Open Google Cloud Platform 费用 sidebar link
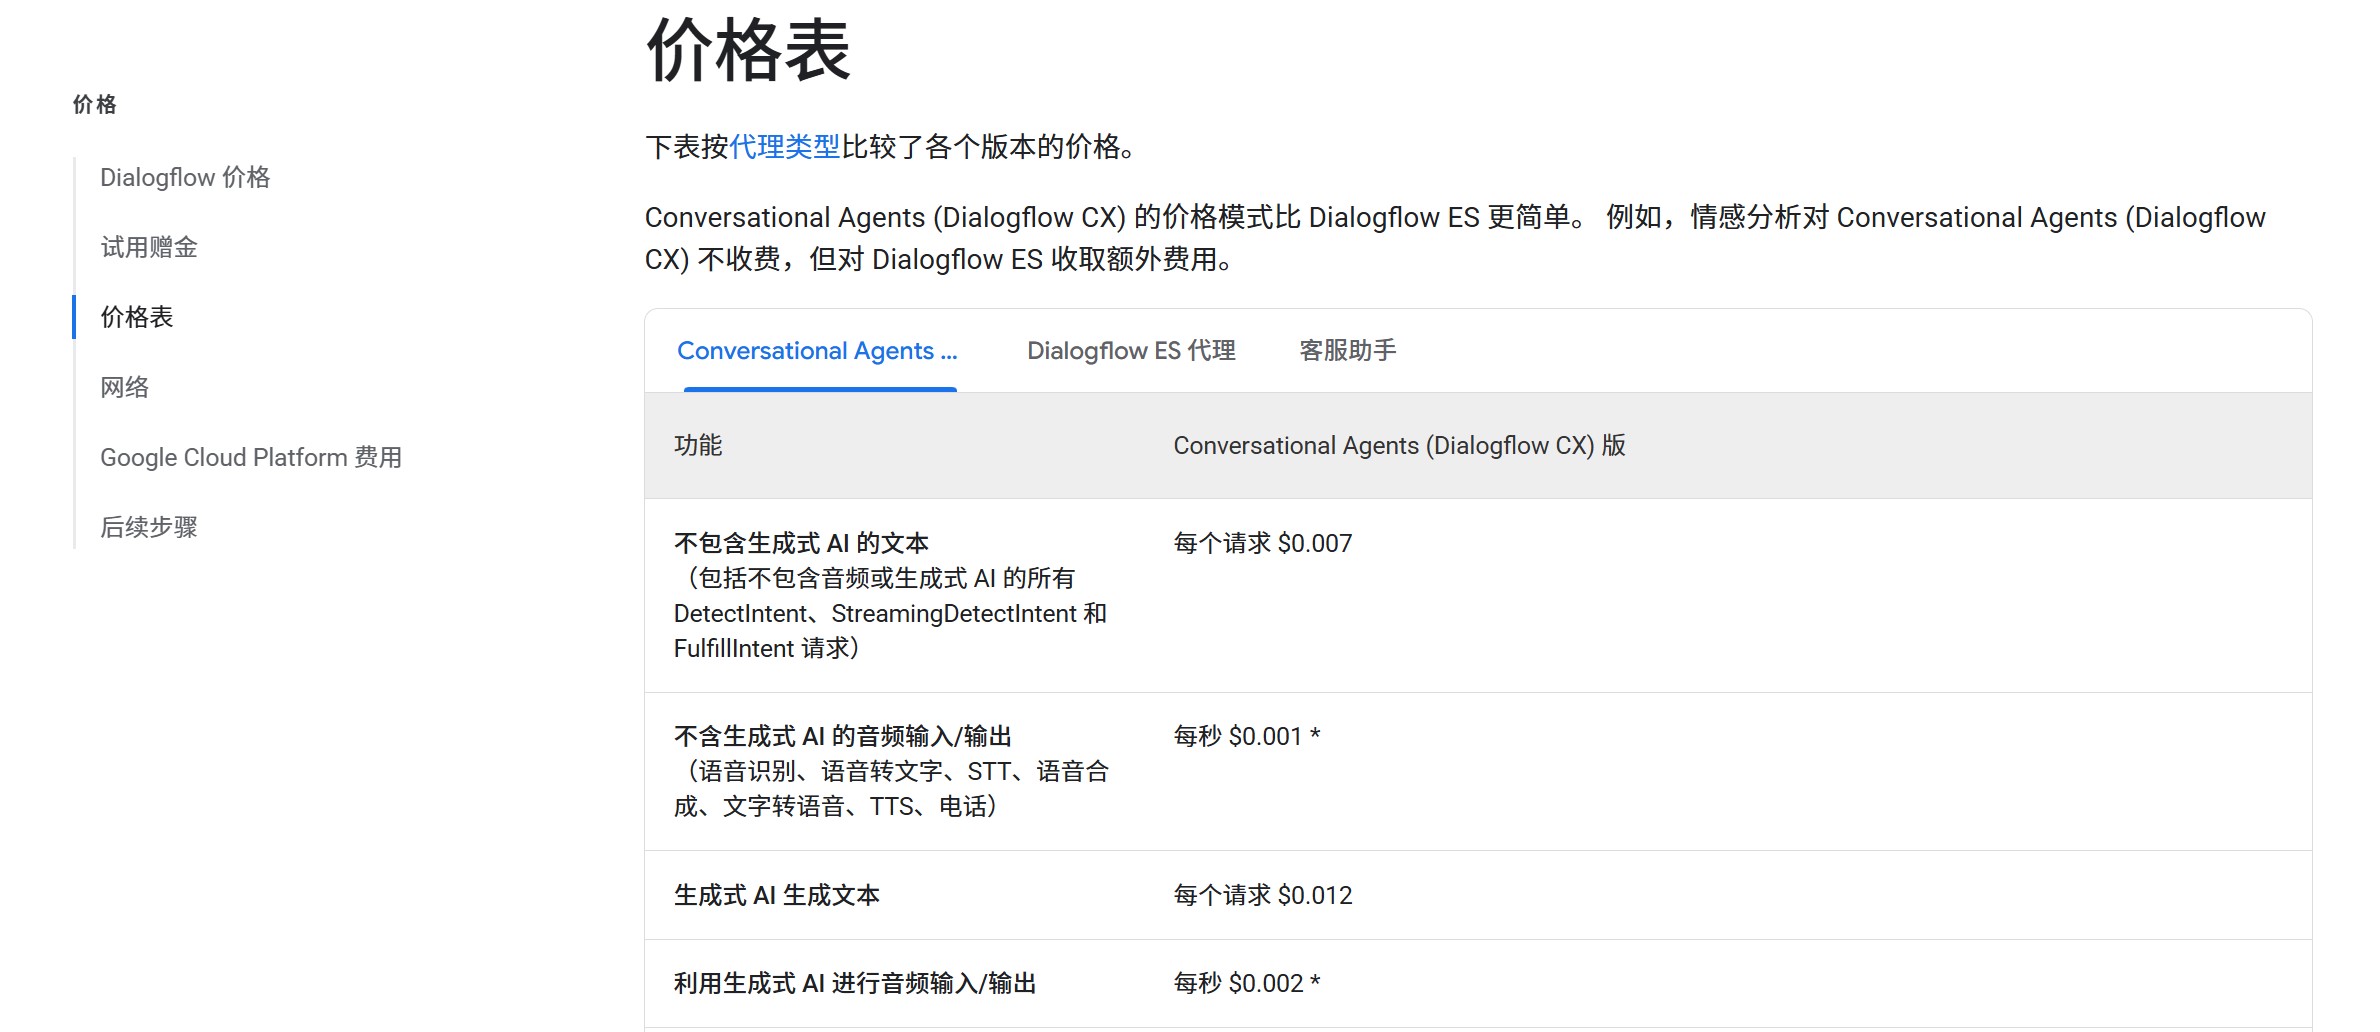Image resolution: width=2380 pixels, height=1032 pixels. [x=251, y=458]
